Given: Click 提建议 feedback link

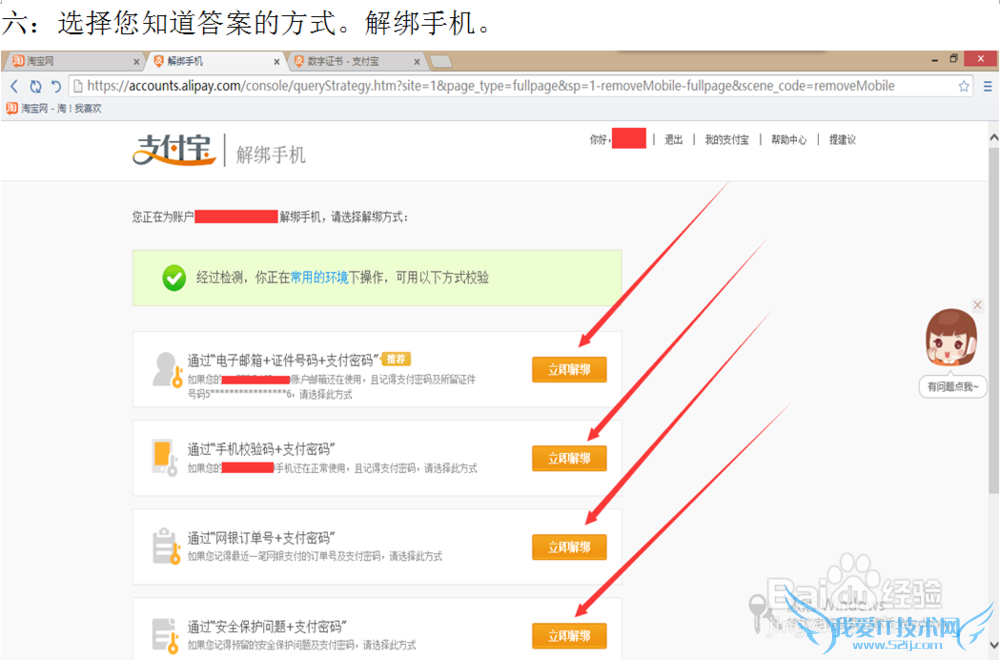Looking at the screenshot, I should tap(842, 140).
